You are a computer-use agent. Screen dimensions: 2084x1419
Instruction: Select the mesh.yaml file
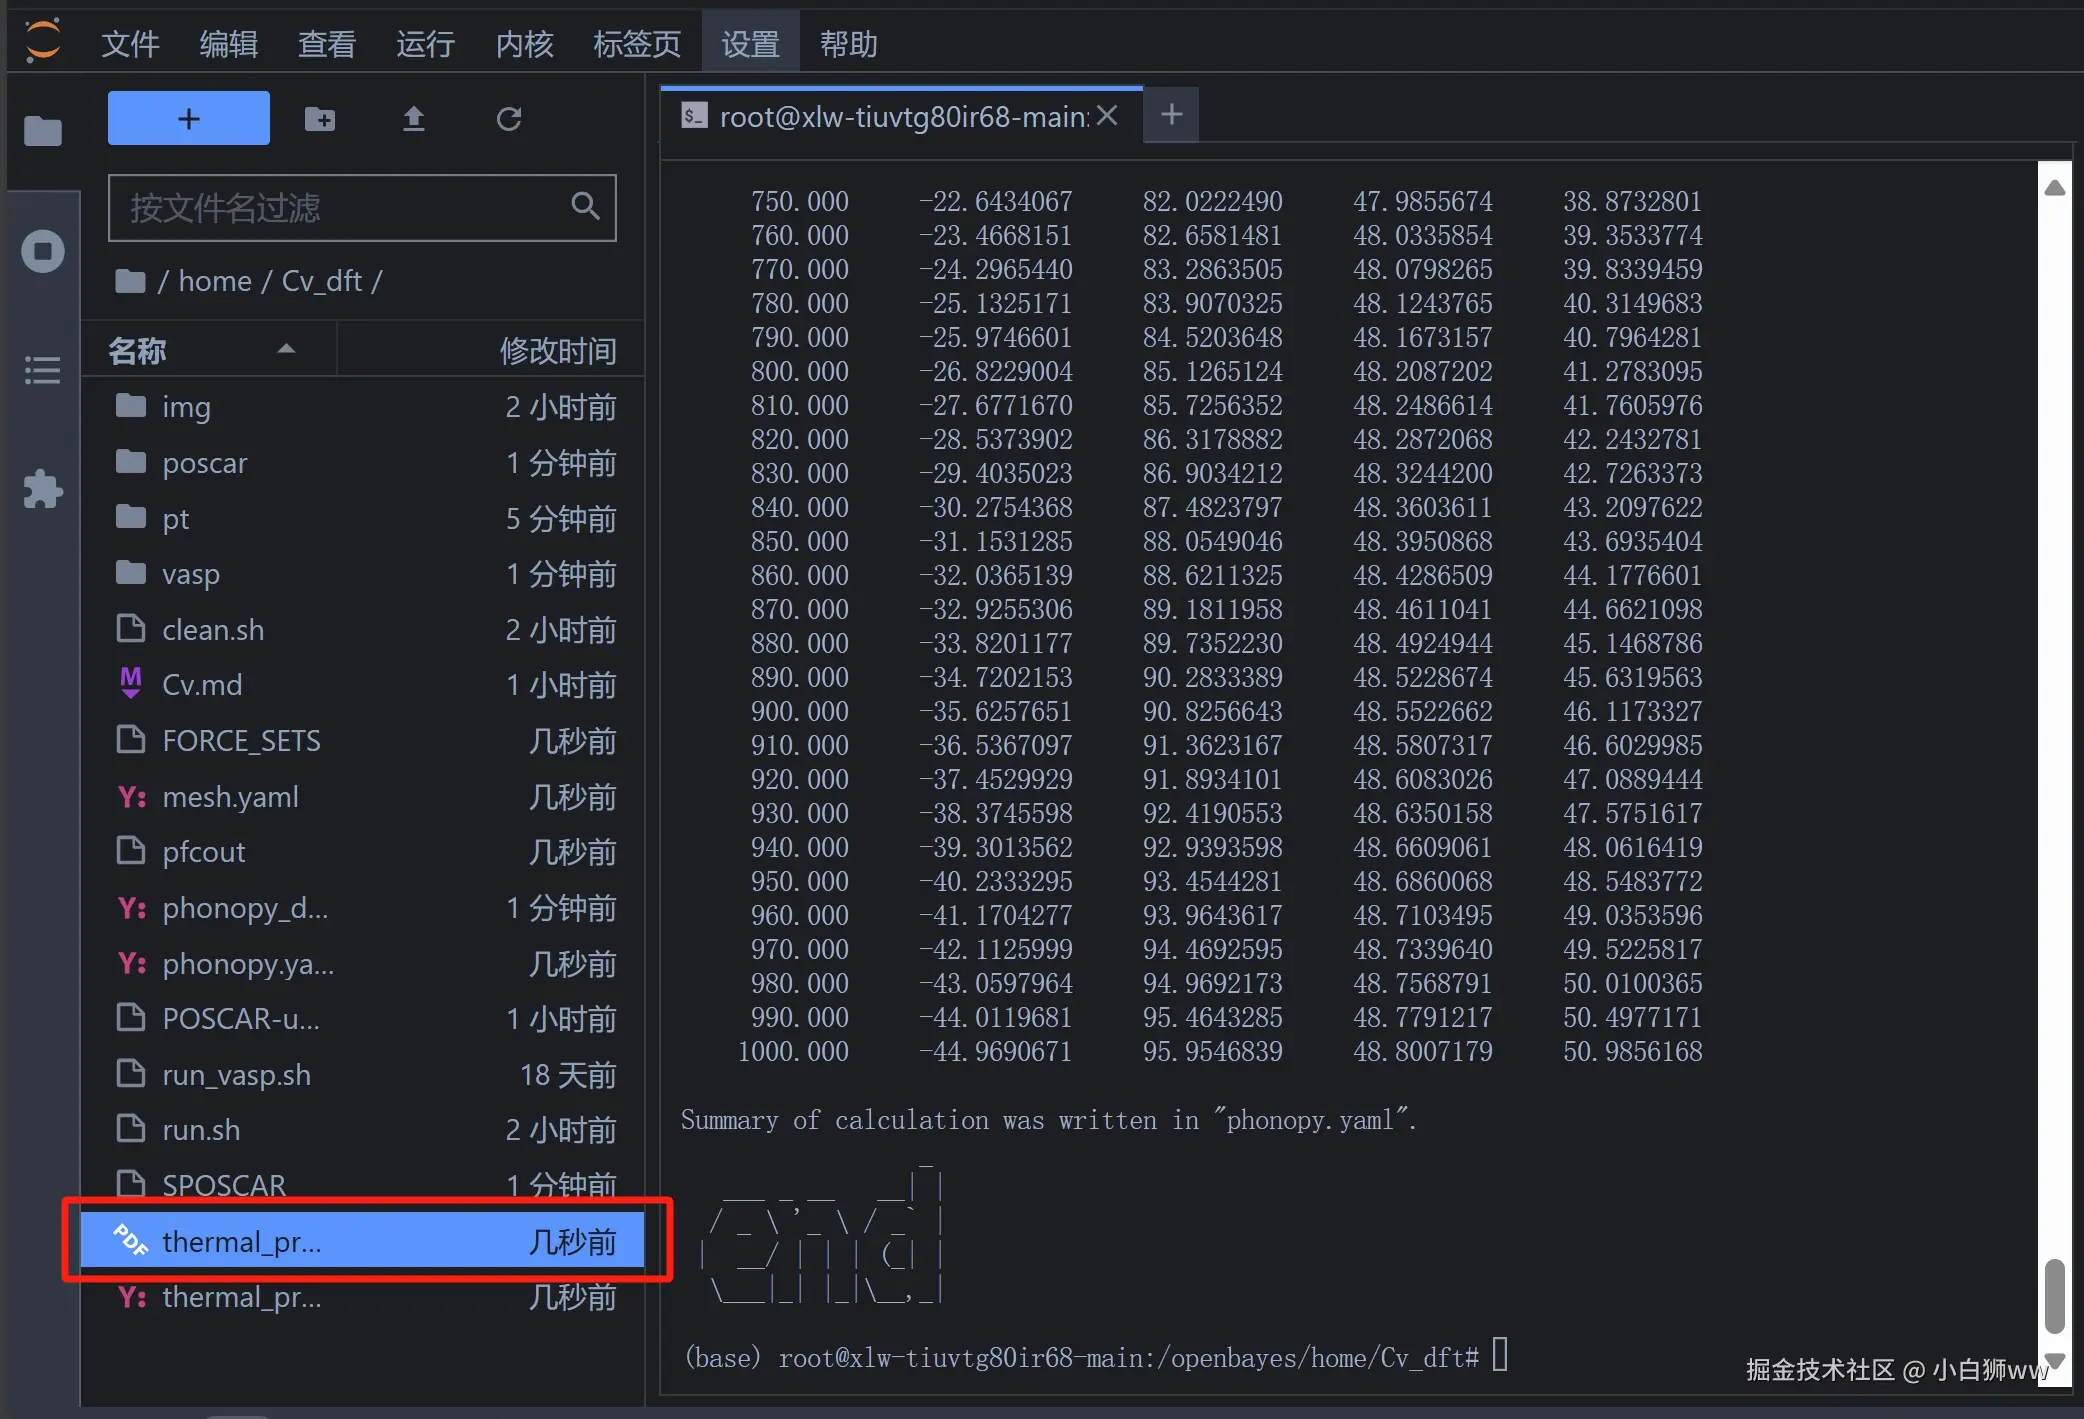[230, 797]
